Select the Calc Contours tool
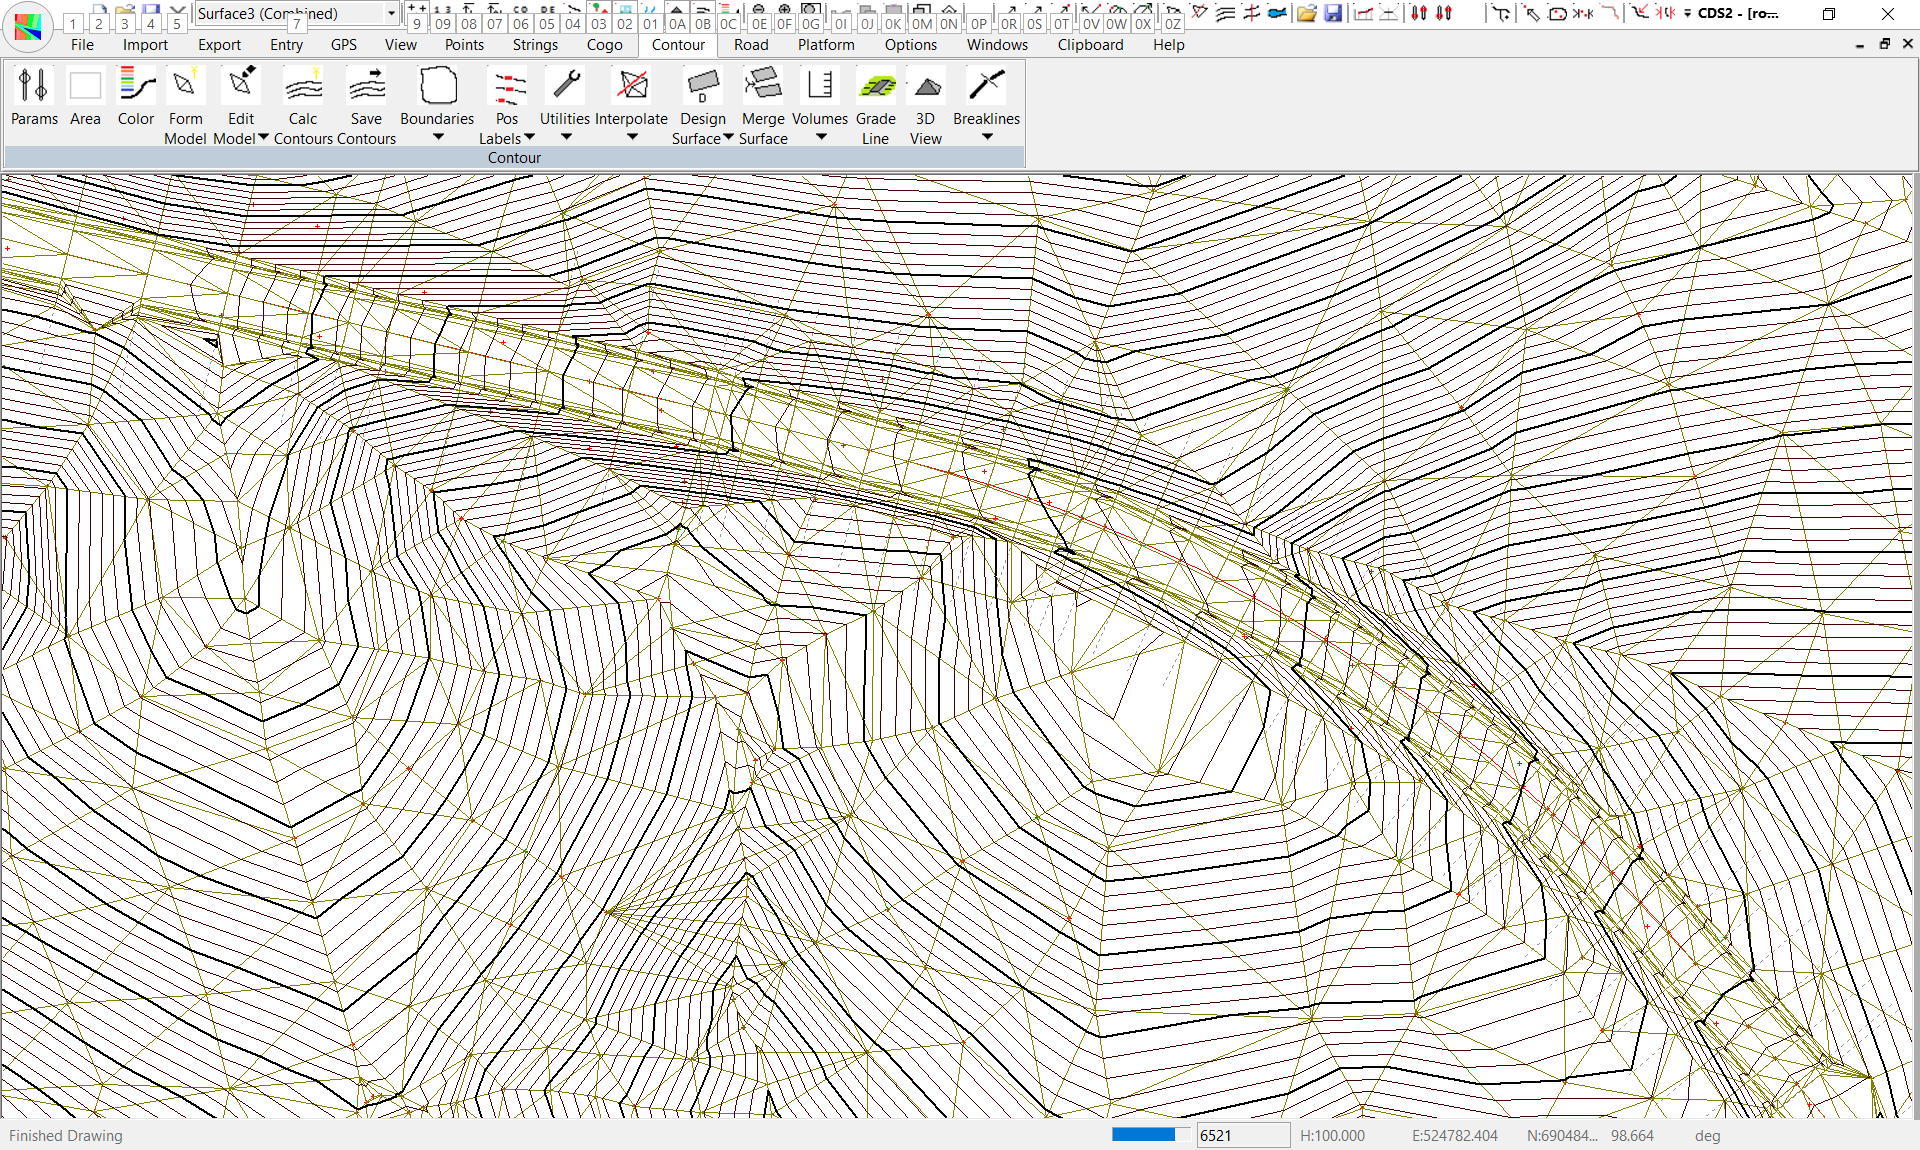 tap(303, 87)
